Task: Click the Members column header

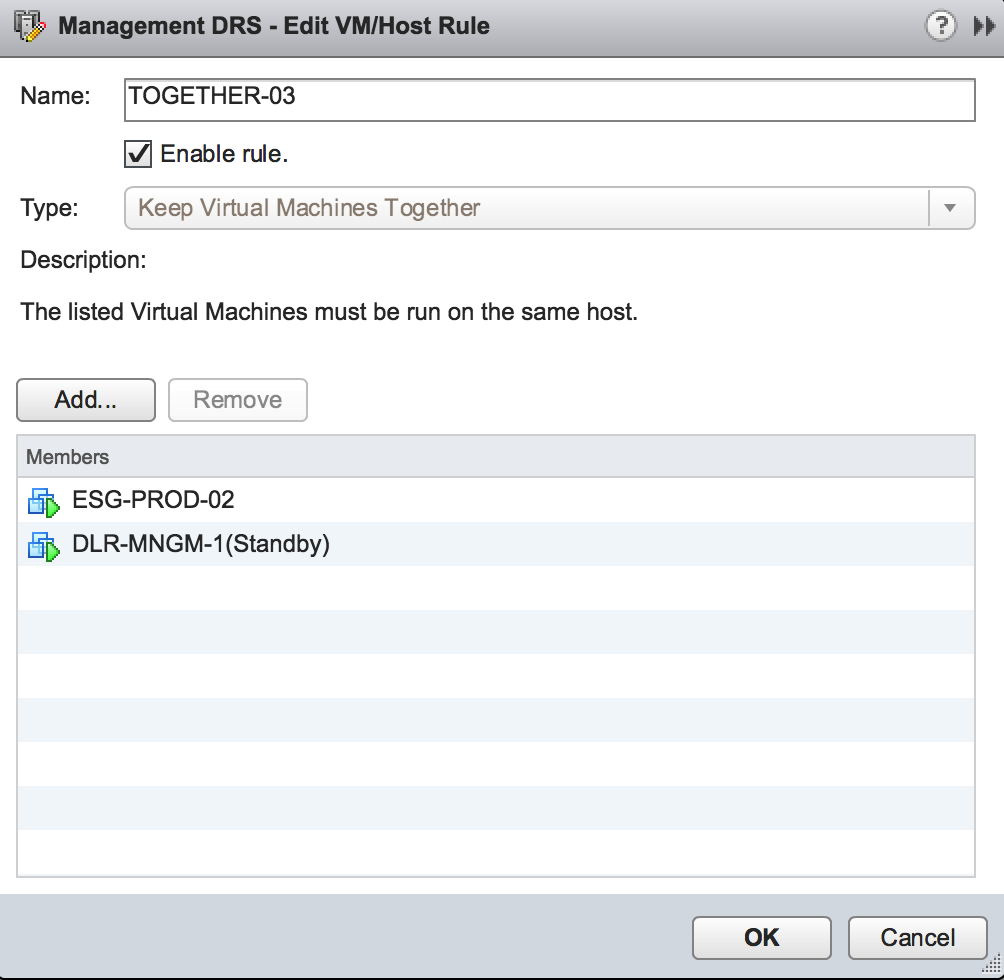Action: [495, 457]
